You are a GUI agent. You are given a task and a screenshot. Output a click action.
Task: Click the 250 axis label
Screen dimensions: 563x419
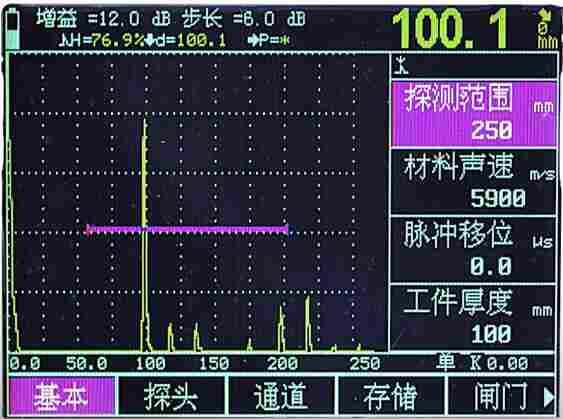coord(365,364)
